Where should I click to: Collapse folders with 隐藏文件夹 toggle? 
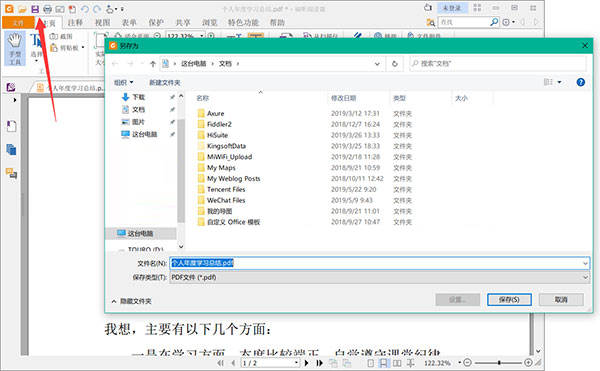131,301
